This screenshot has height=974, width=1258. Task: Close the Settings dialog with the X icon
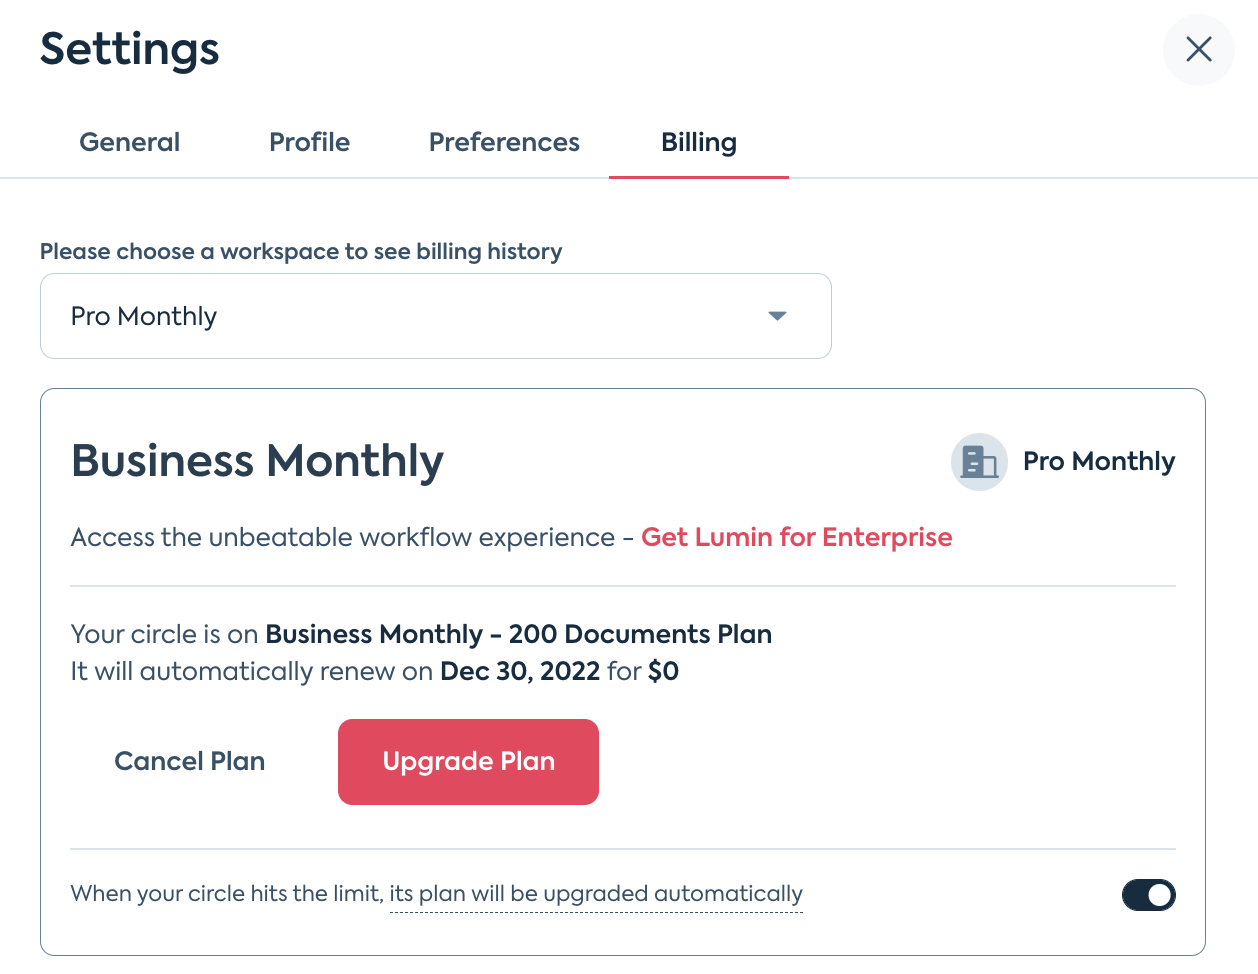pos(1198,49)
